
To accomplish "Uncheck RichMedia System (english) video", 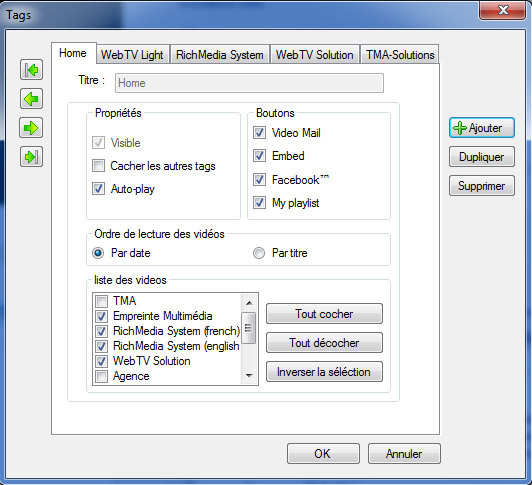I will click(x=101, y=346).
